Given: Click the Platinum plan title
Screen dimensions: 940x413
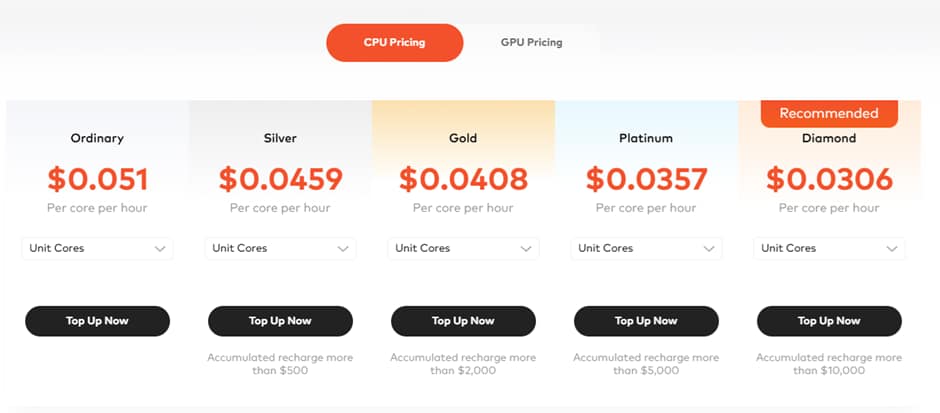Looking at the screenshot, I should tap(646, 138).
